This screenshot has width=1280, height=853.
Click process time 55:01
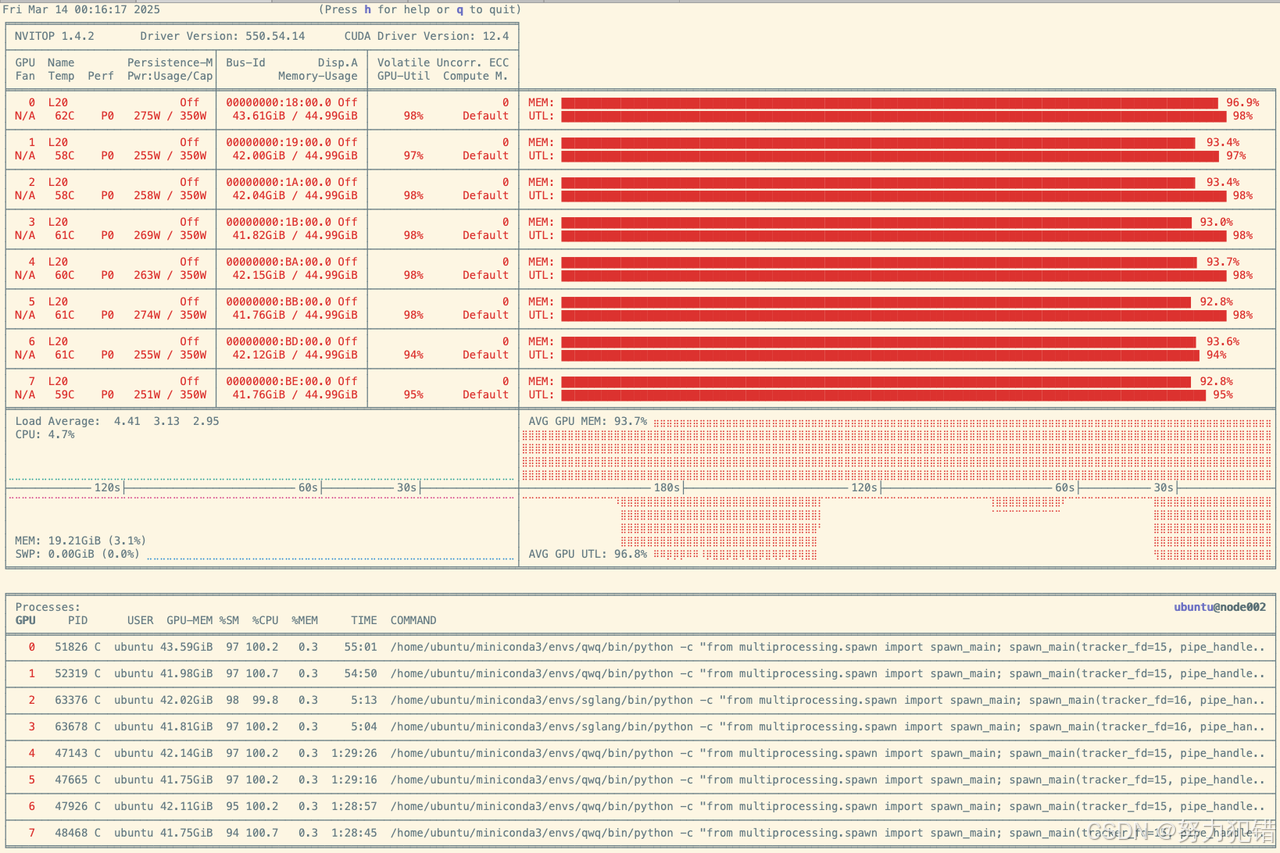tap(360, 647)
